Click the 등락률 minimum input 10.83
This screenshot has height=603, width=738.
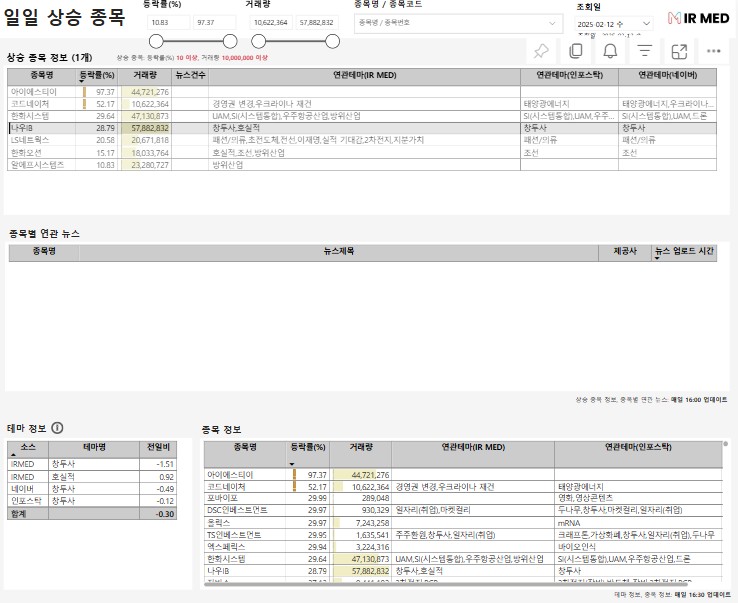pyautogui.click(x=169, y=22)
